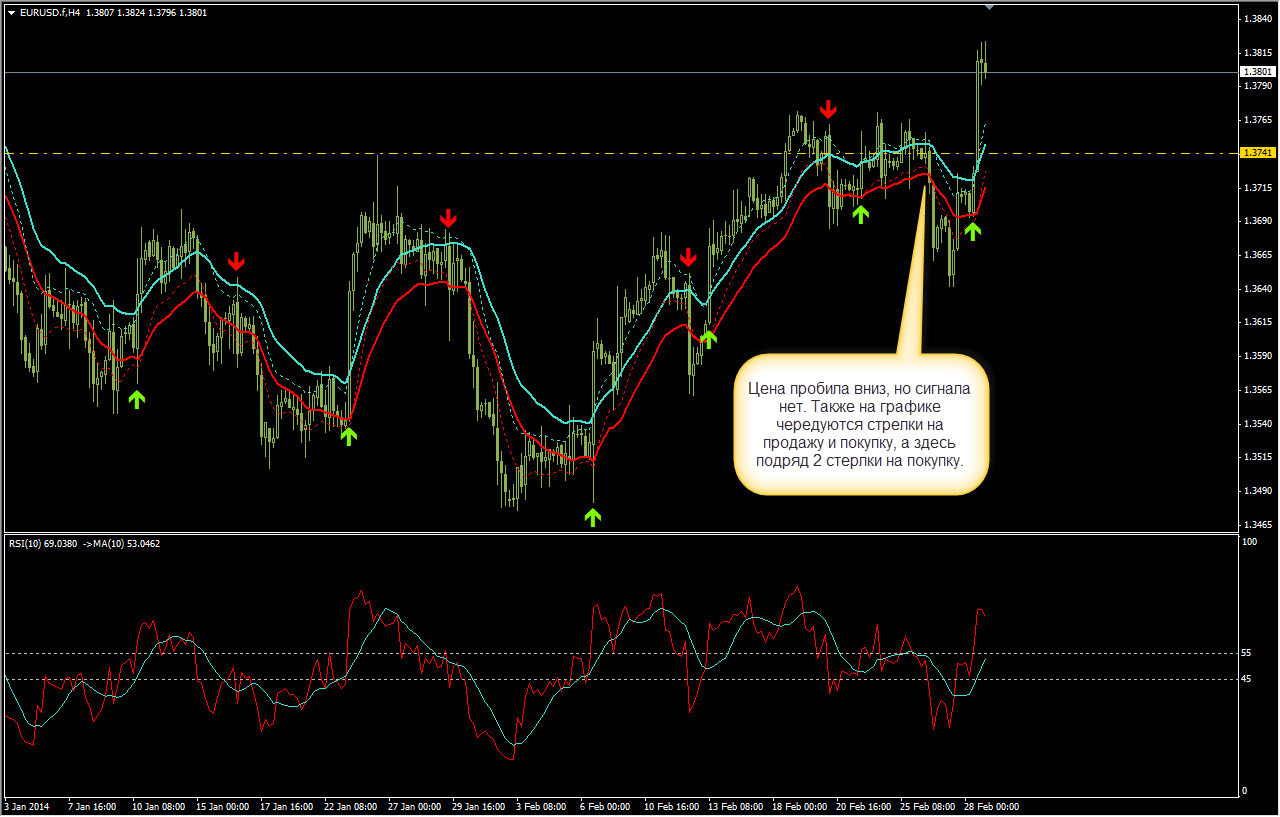Viewport: 1280px width, 817px height.
Task: Select green buy arrow above 6 Feb 00:00
Action: tap(593, 516)
